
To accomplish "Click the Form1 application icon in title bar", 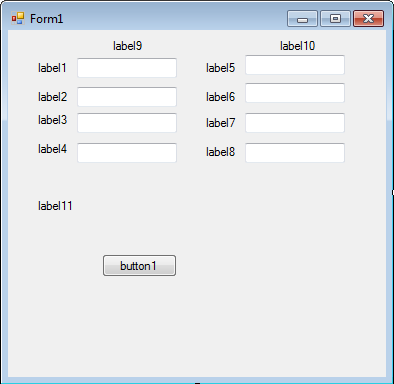I will pyautogui.click(x=18, y=18).
